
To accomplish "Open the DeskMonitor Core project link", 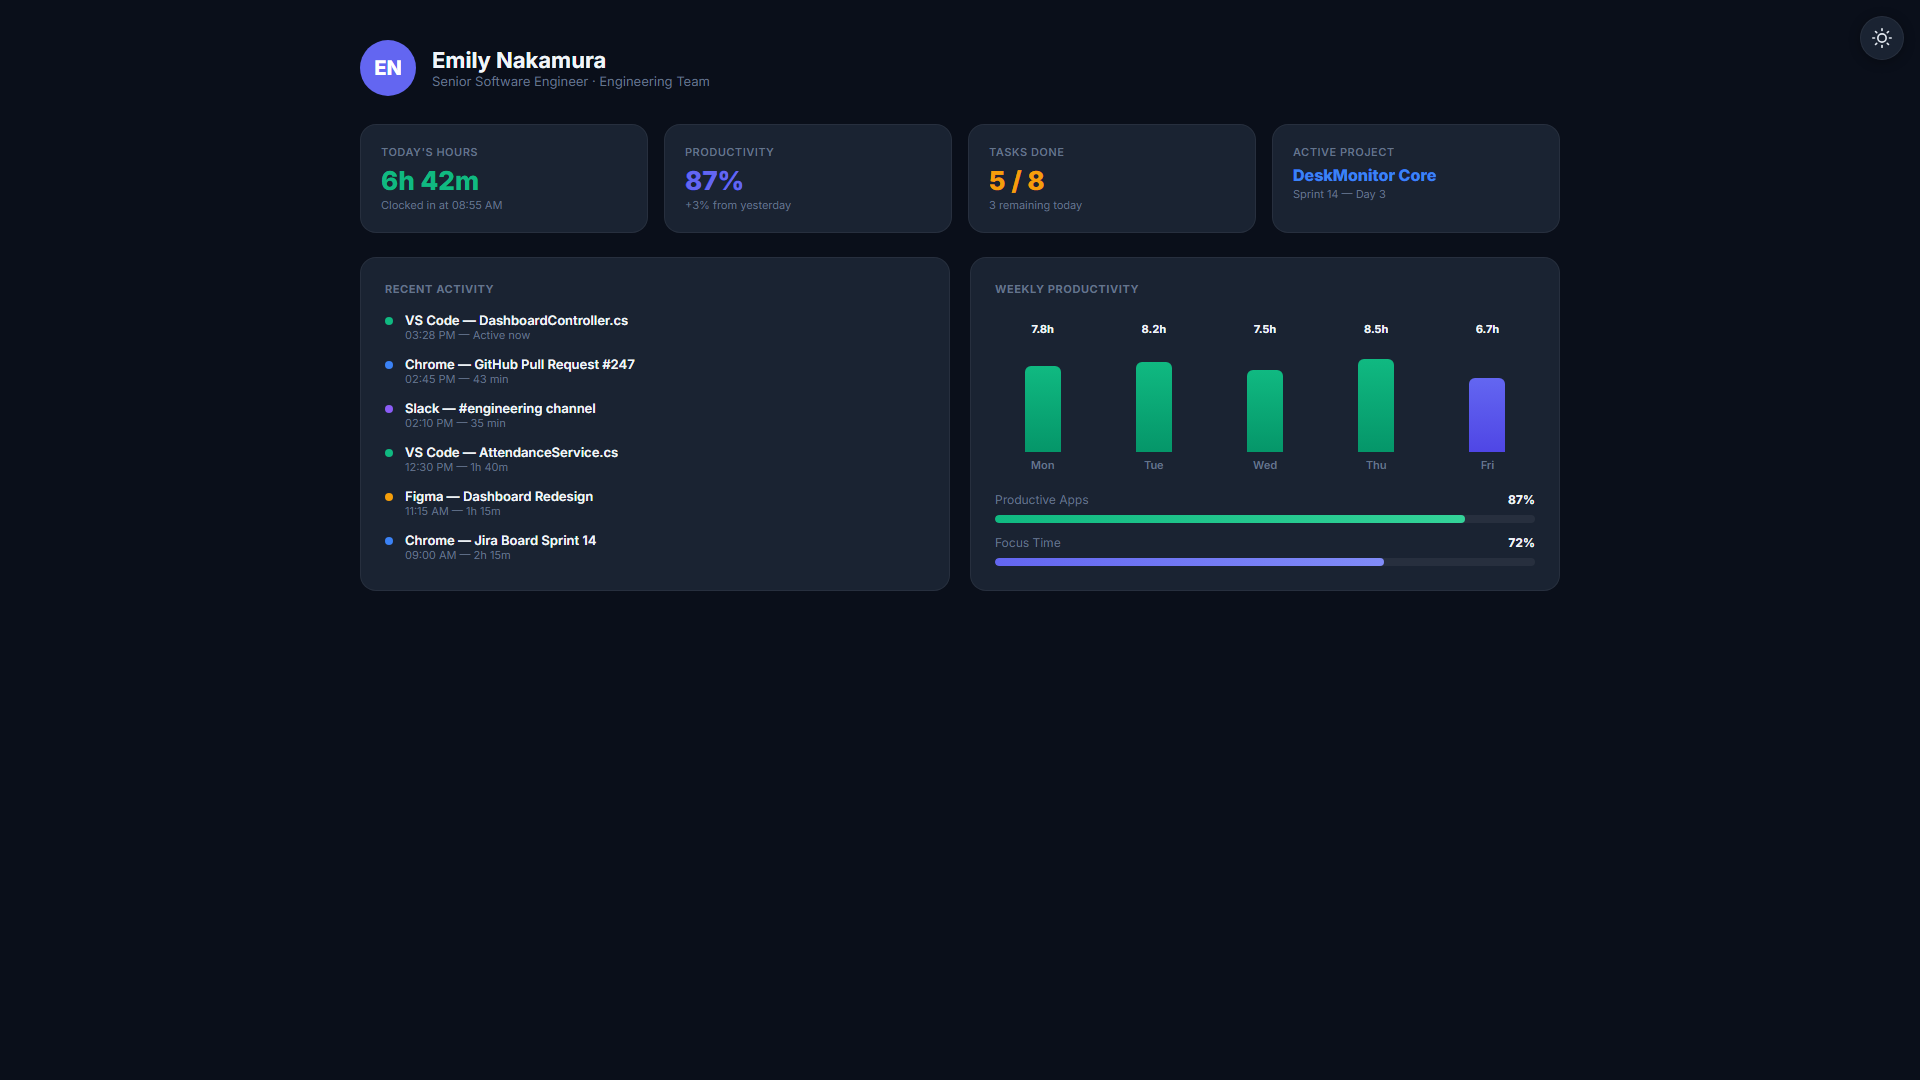I will point(1364,175).
